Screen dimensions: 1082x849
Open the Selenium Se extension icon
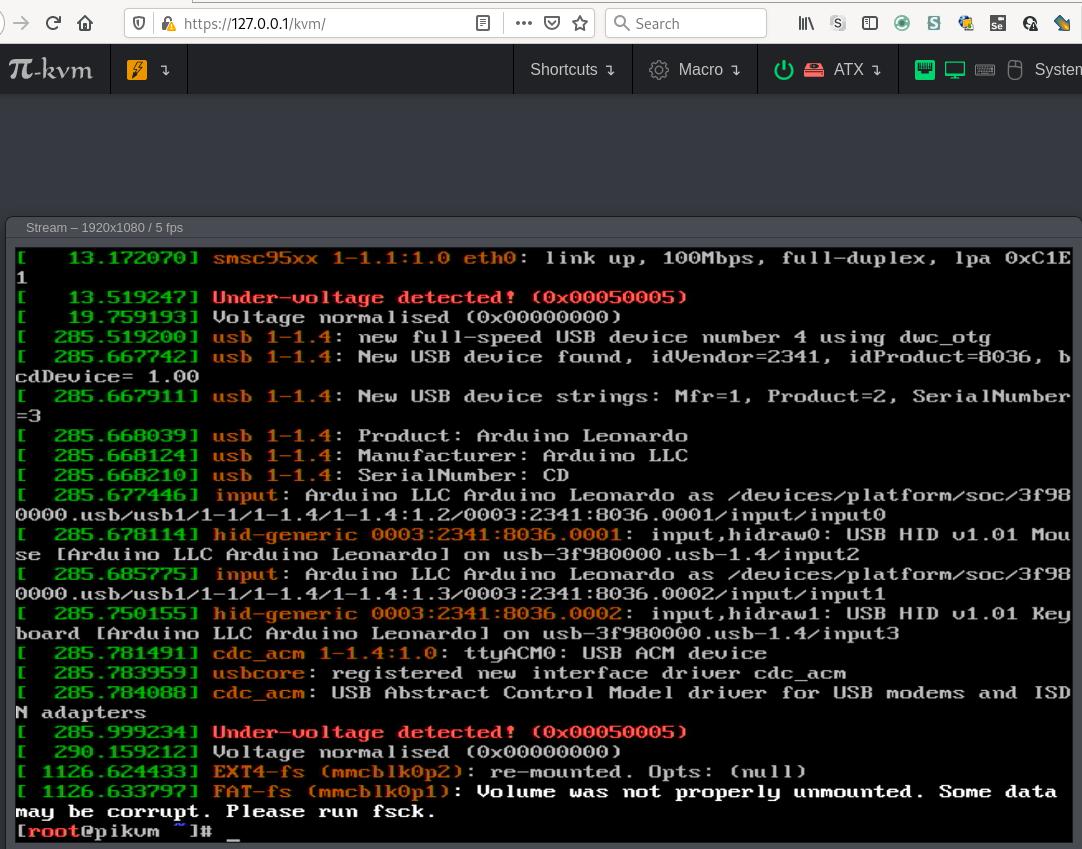(997, 23)
